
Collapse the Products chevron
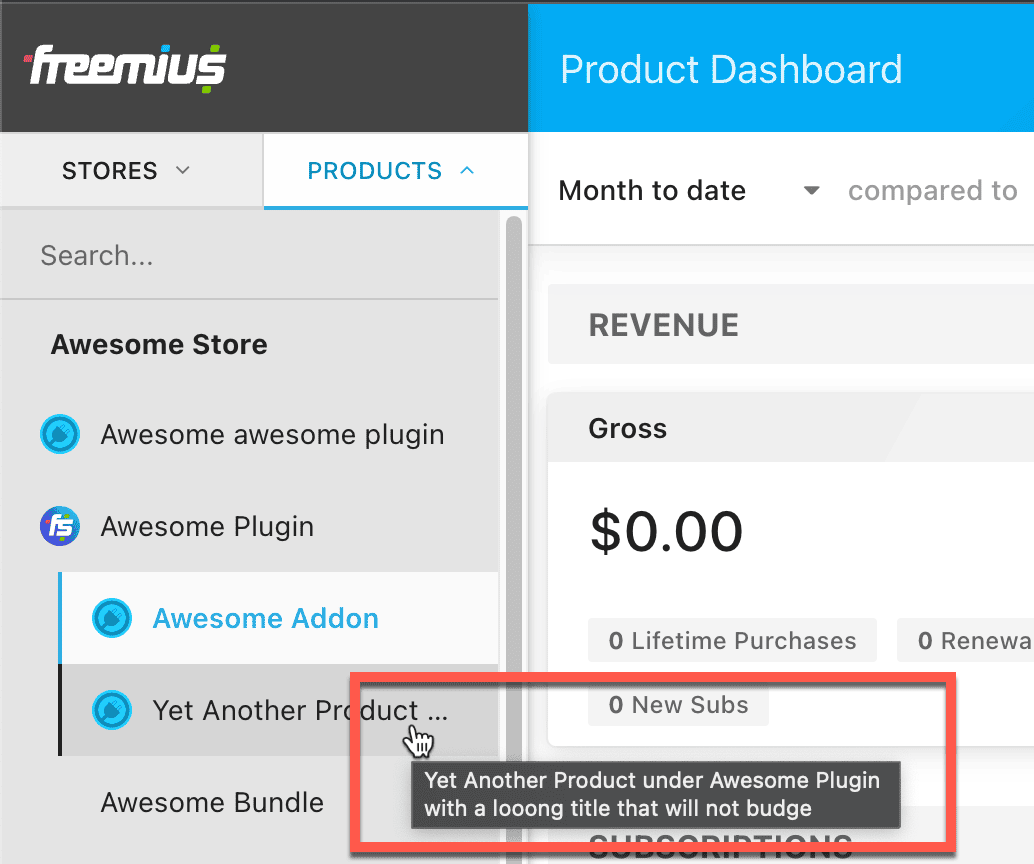tap(467, 170)
